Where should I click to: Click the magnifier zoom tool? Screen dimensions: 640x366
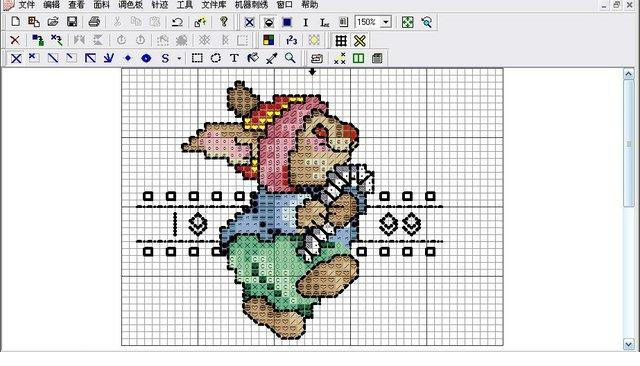[290, 58]
